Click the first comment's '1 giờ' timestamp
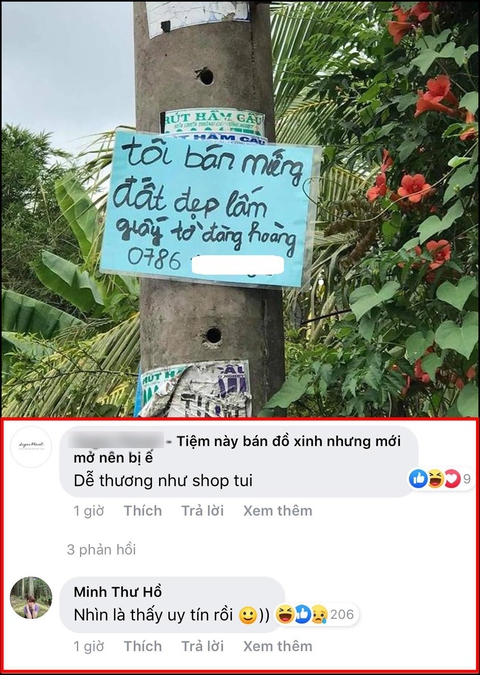Screen dimensions: 480x675 click(x=89, y=511)
